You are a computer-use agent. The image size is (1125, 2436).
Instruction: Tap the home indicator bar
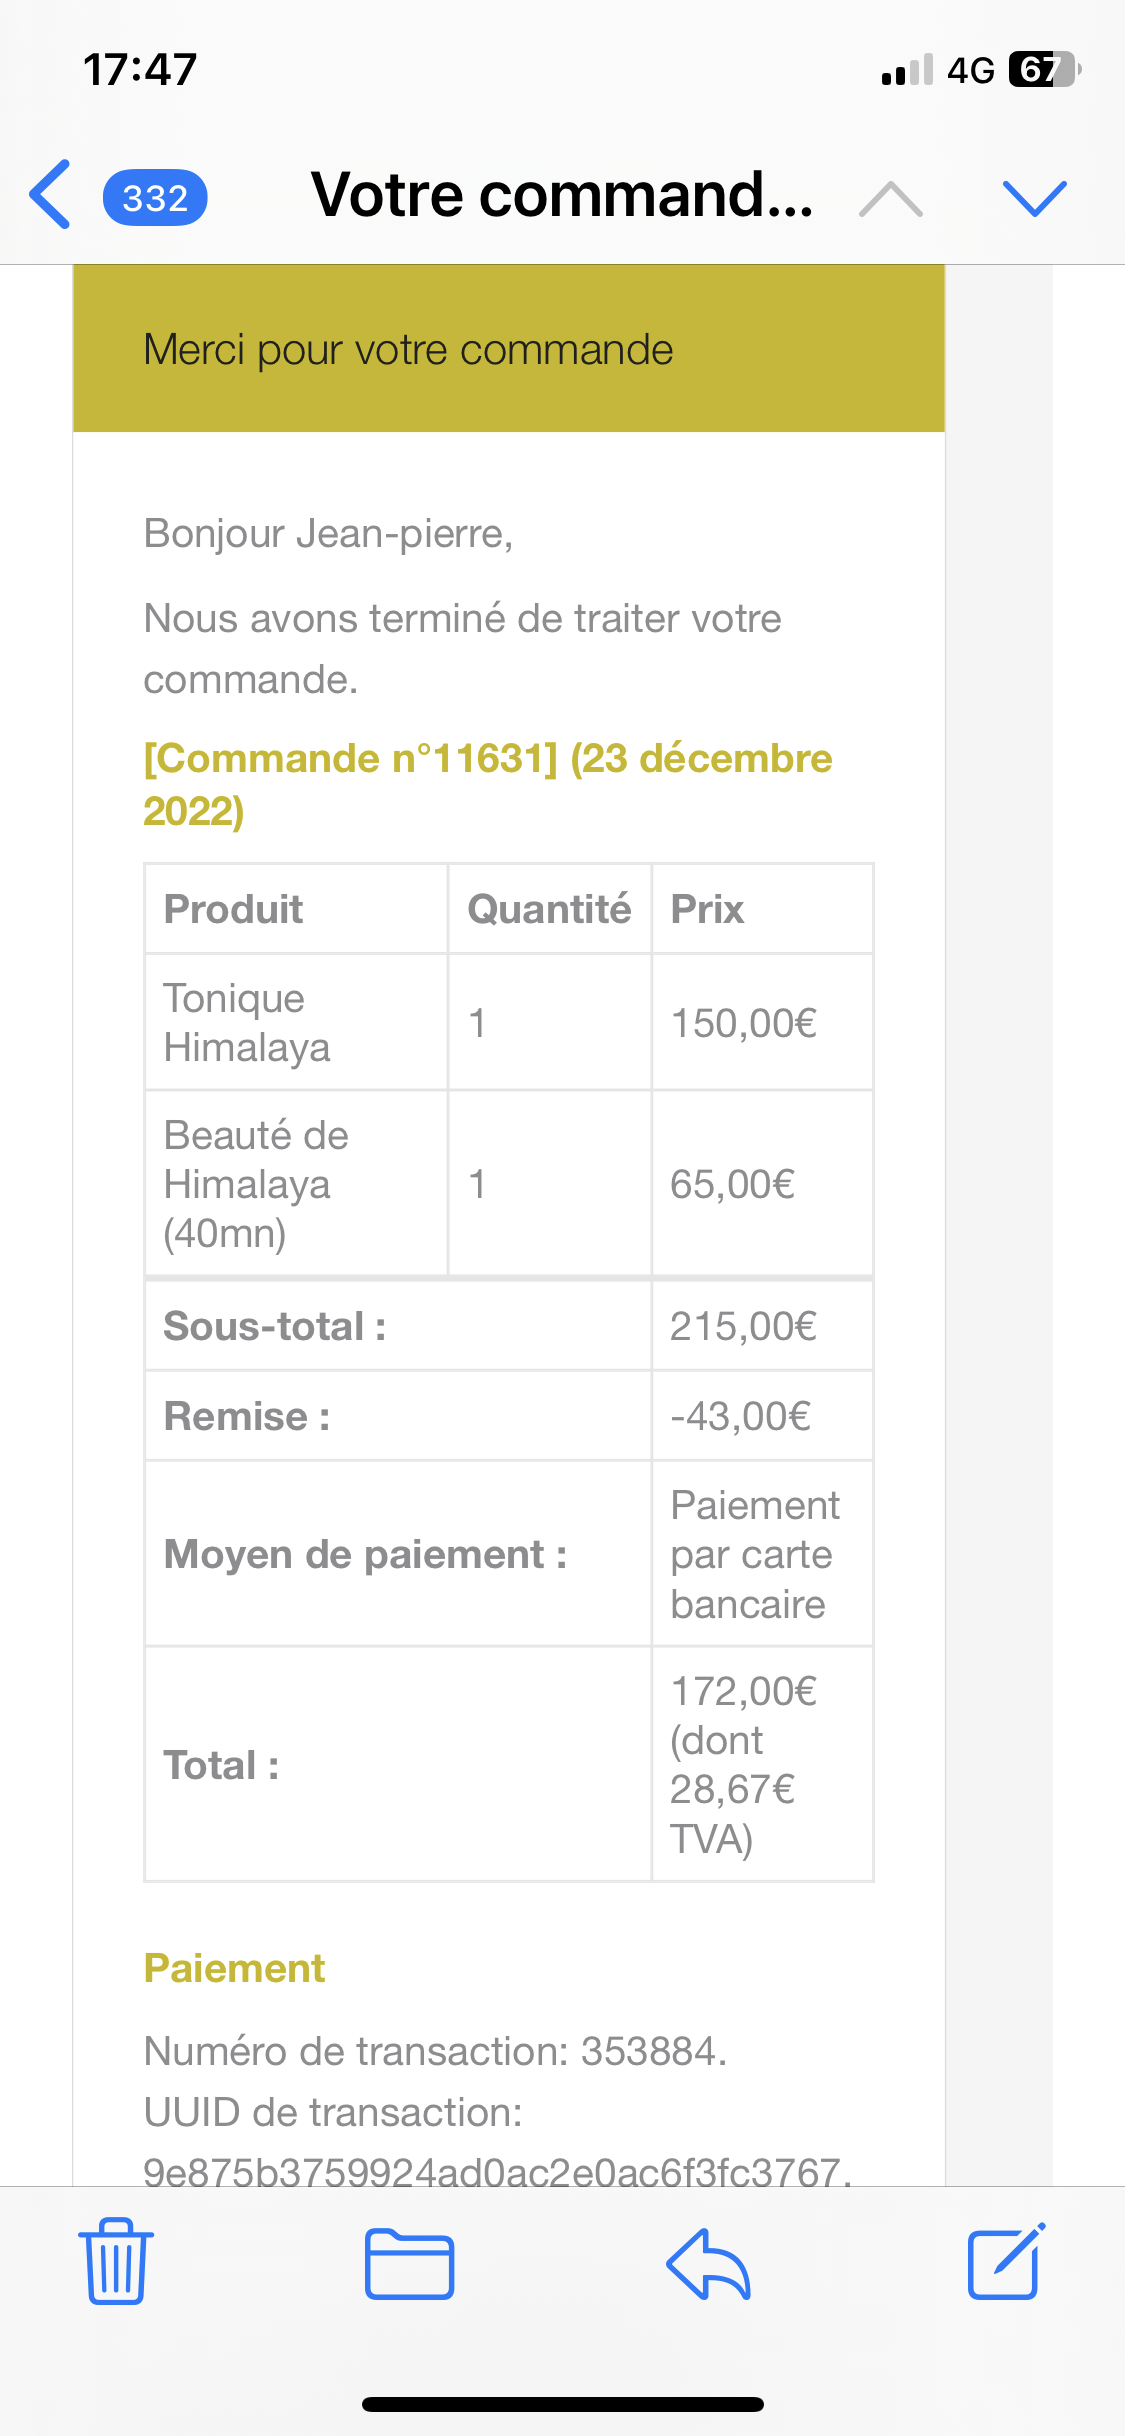tap(563, 2405)
